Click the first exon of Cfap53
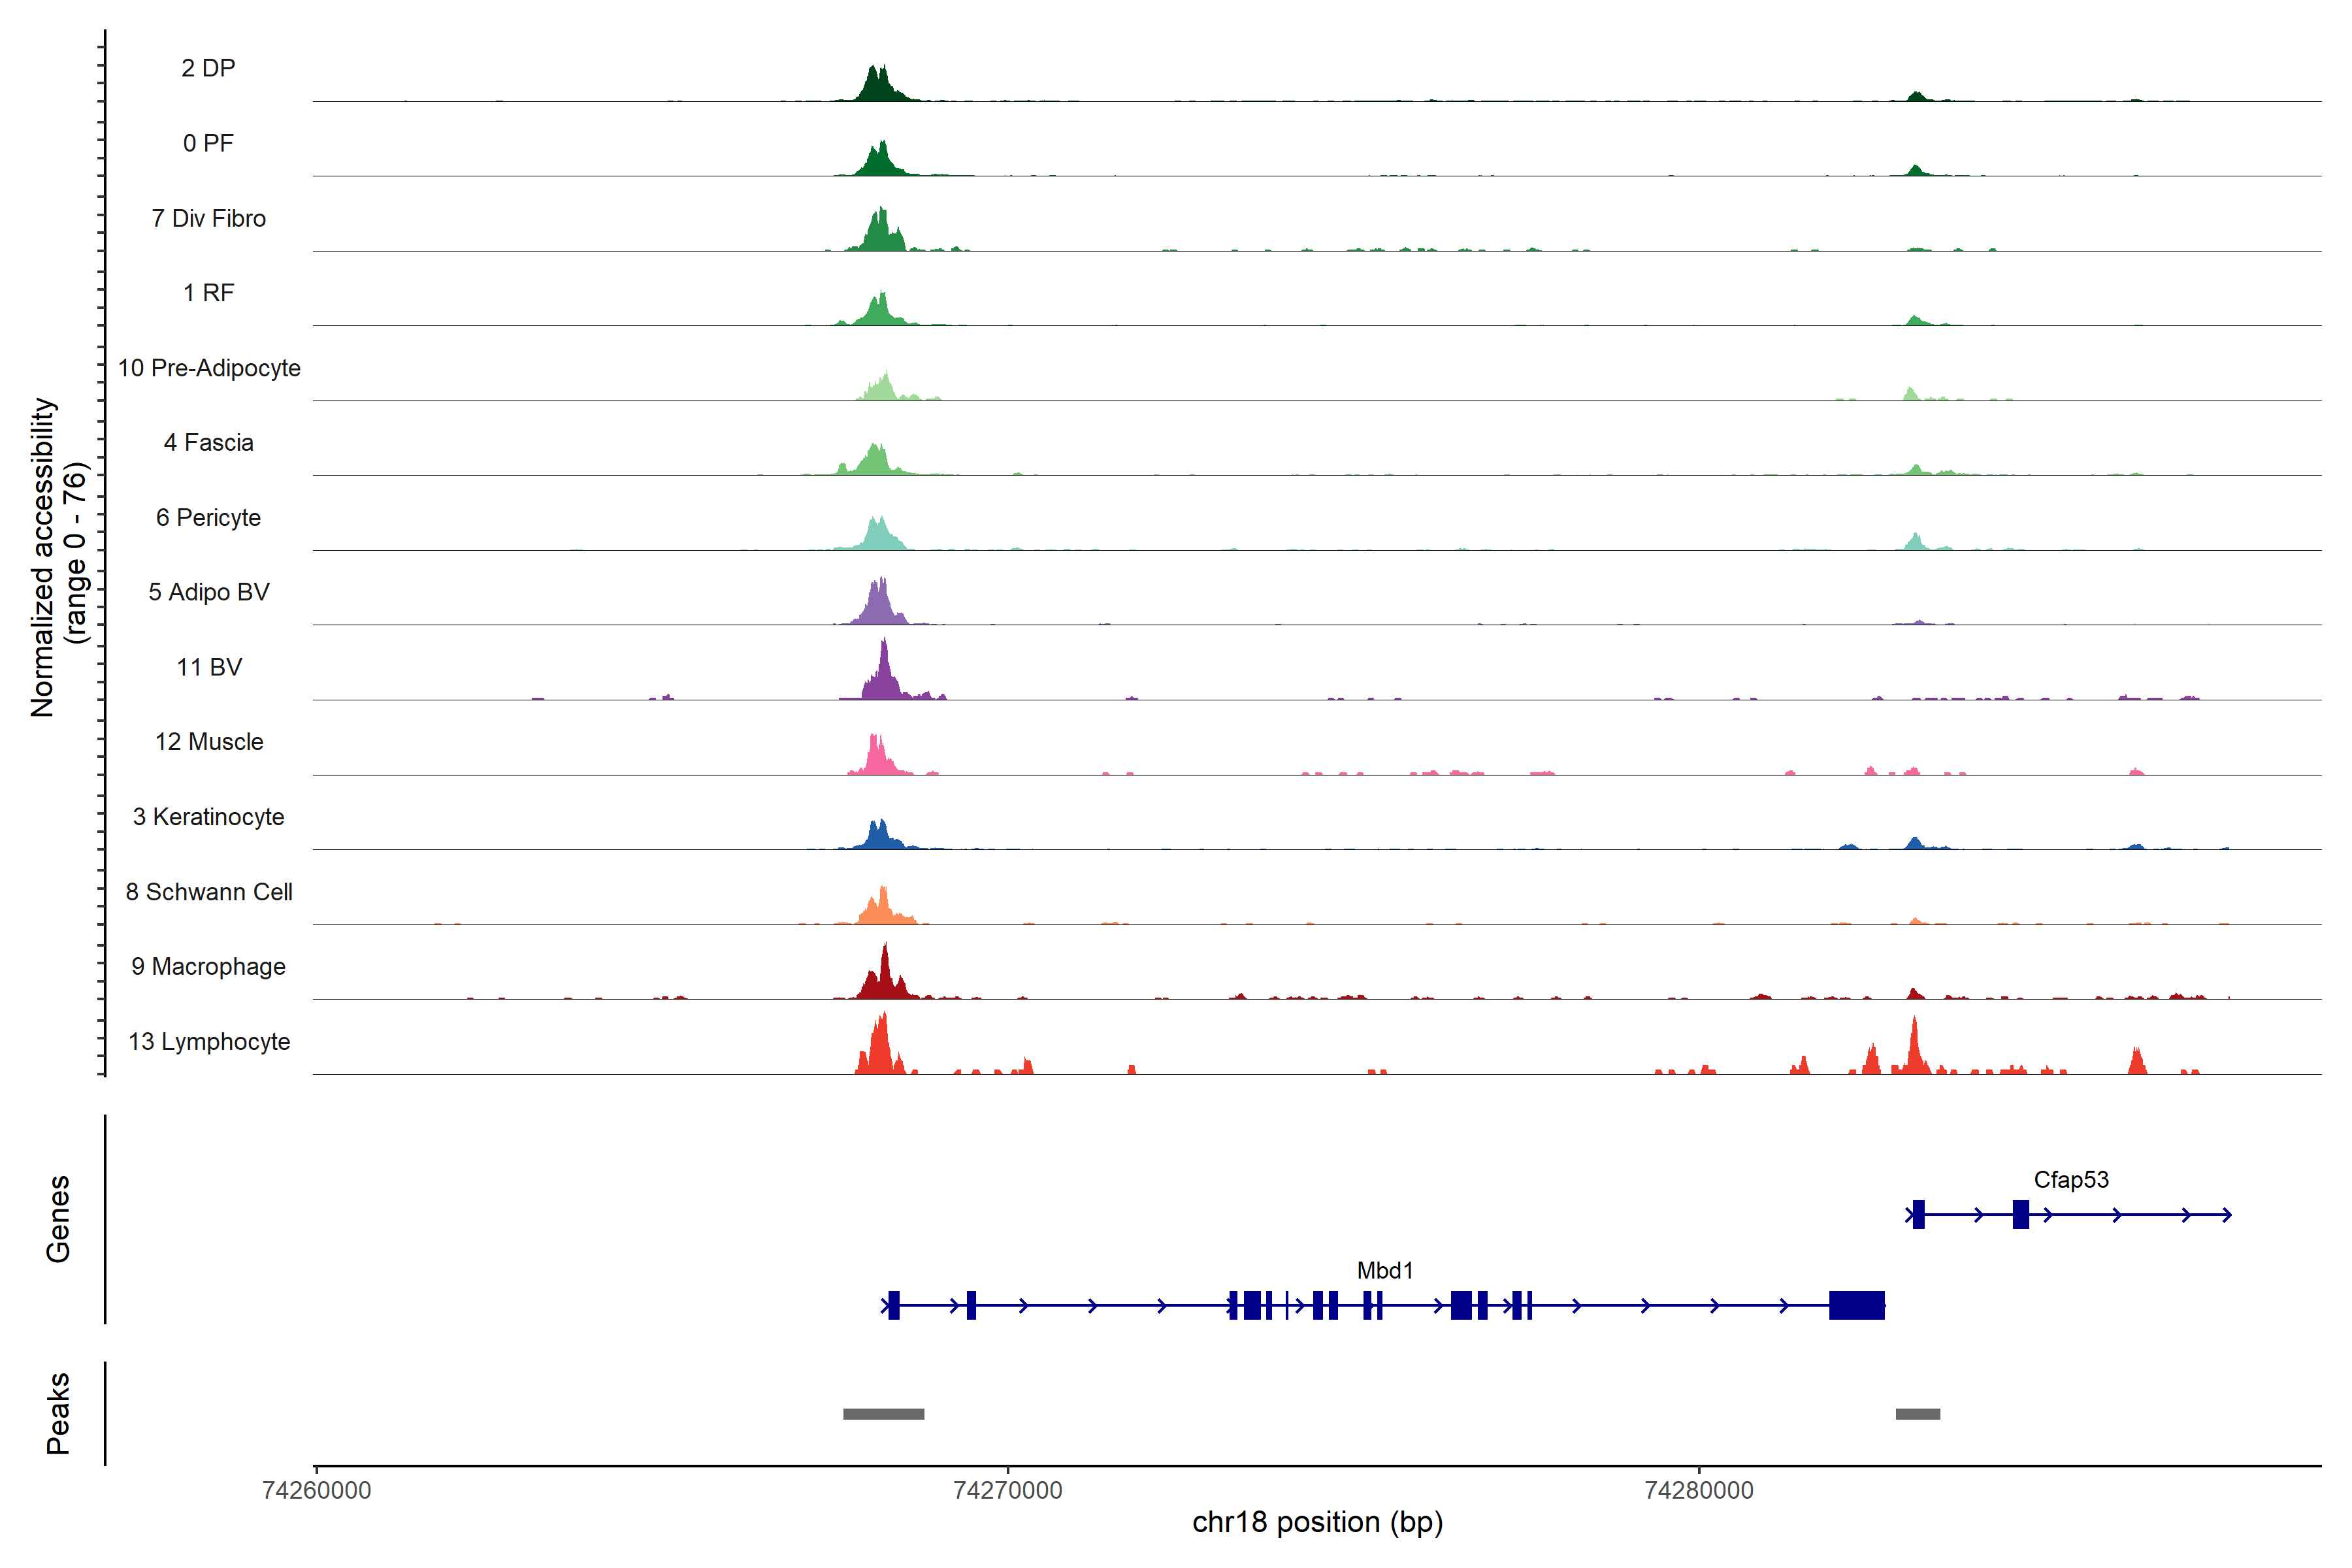This screenshot has height=1568, width=2352. [1918, 1214]
